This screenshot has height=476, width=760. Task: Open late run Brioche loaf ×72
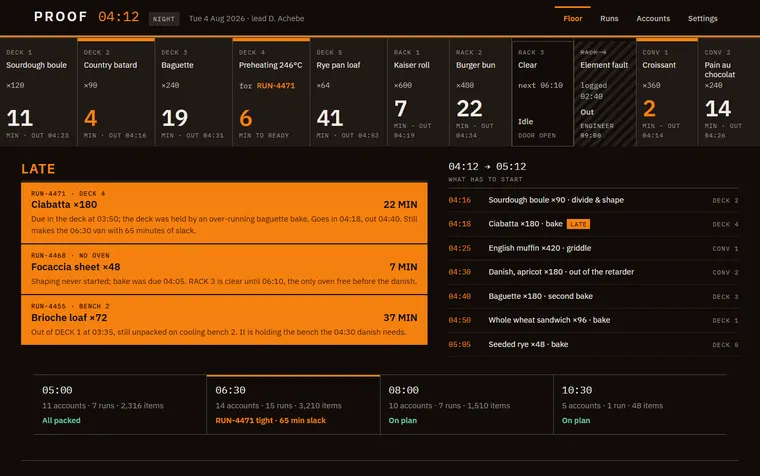click(224, 320)
